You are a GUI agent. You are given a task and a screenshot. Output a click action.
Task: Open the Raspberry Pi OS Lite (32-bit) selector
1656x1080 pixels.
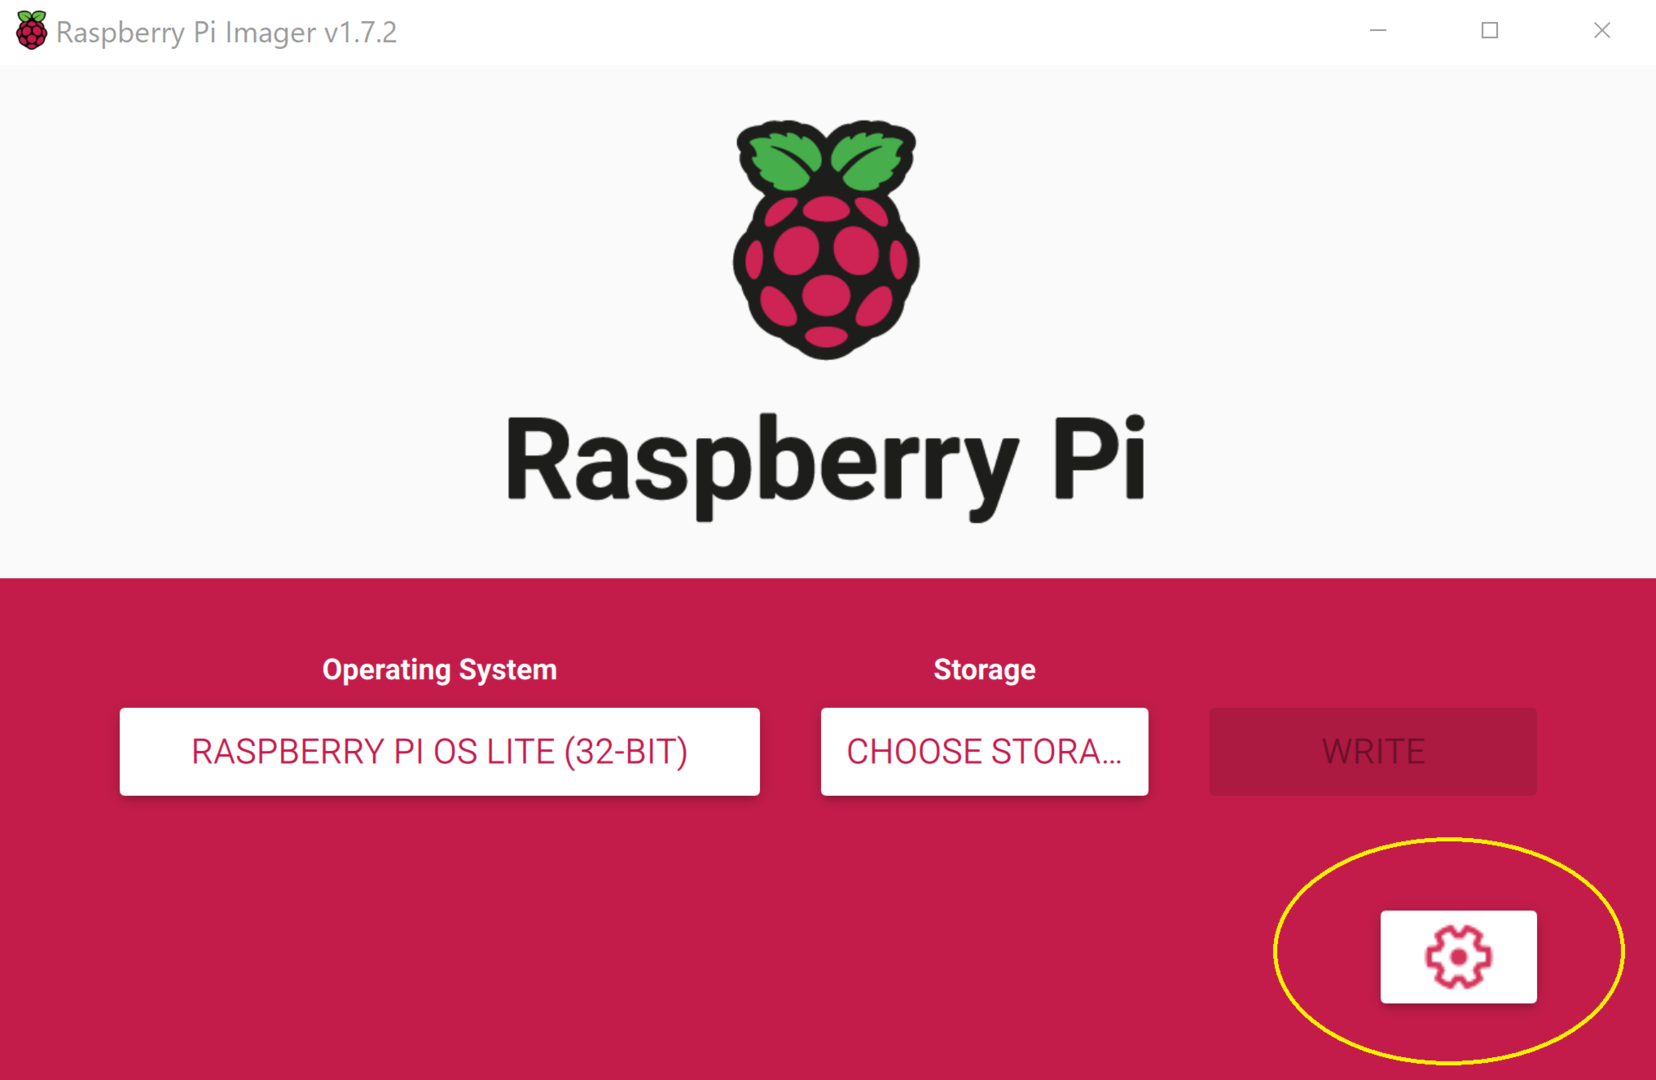(439, 751)
